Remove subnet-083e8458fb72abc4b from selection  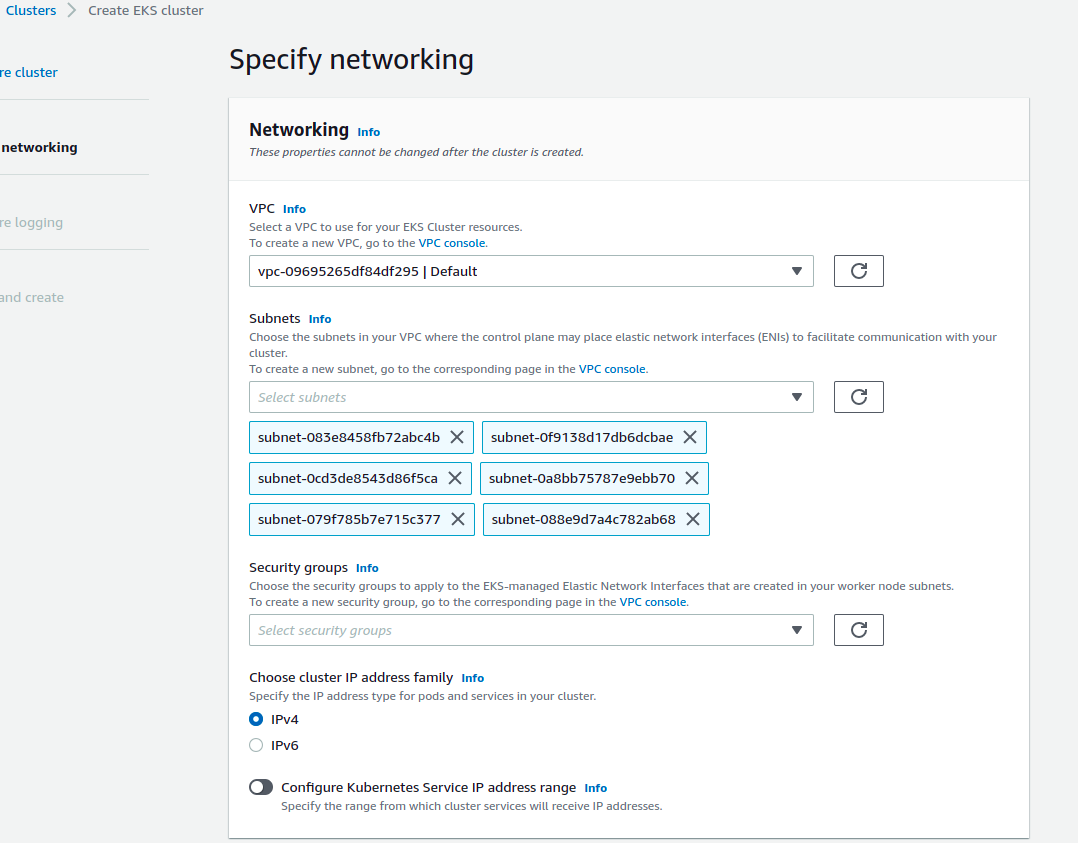tap(457, 437)
